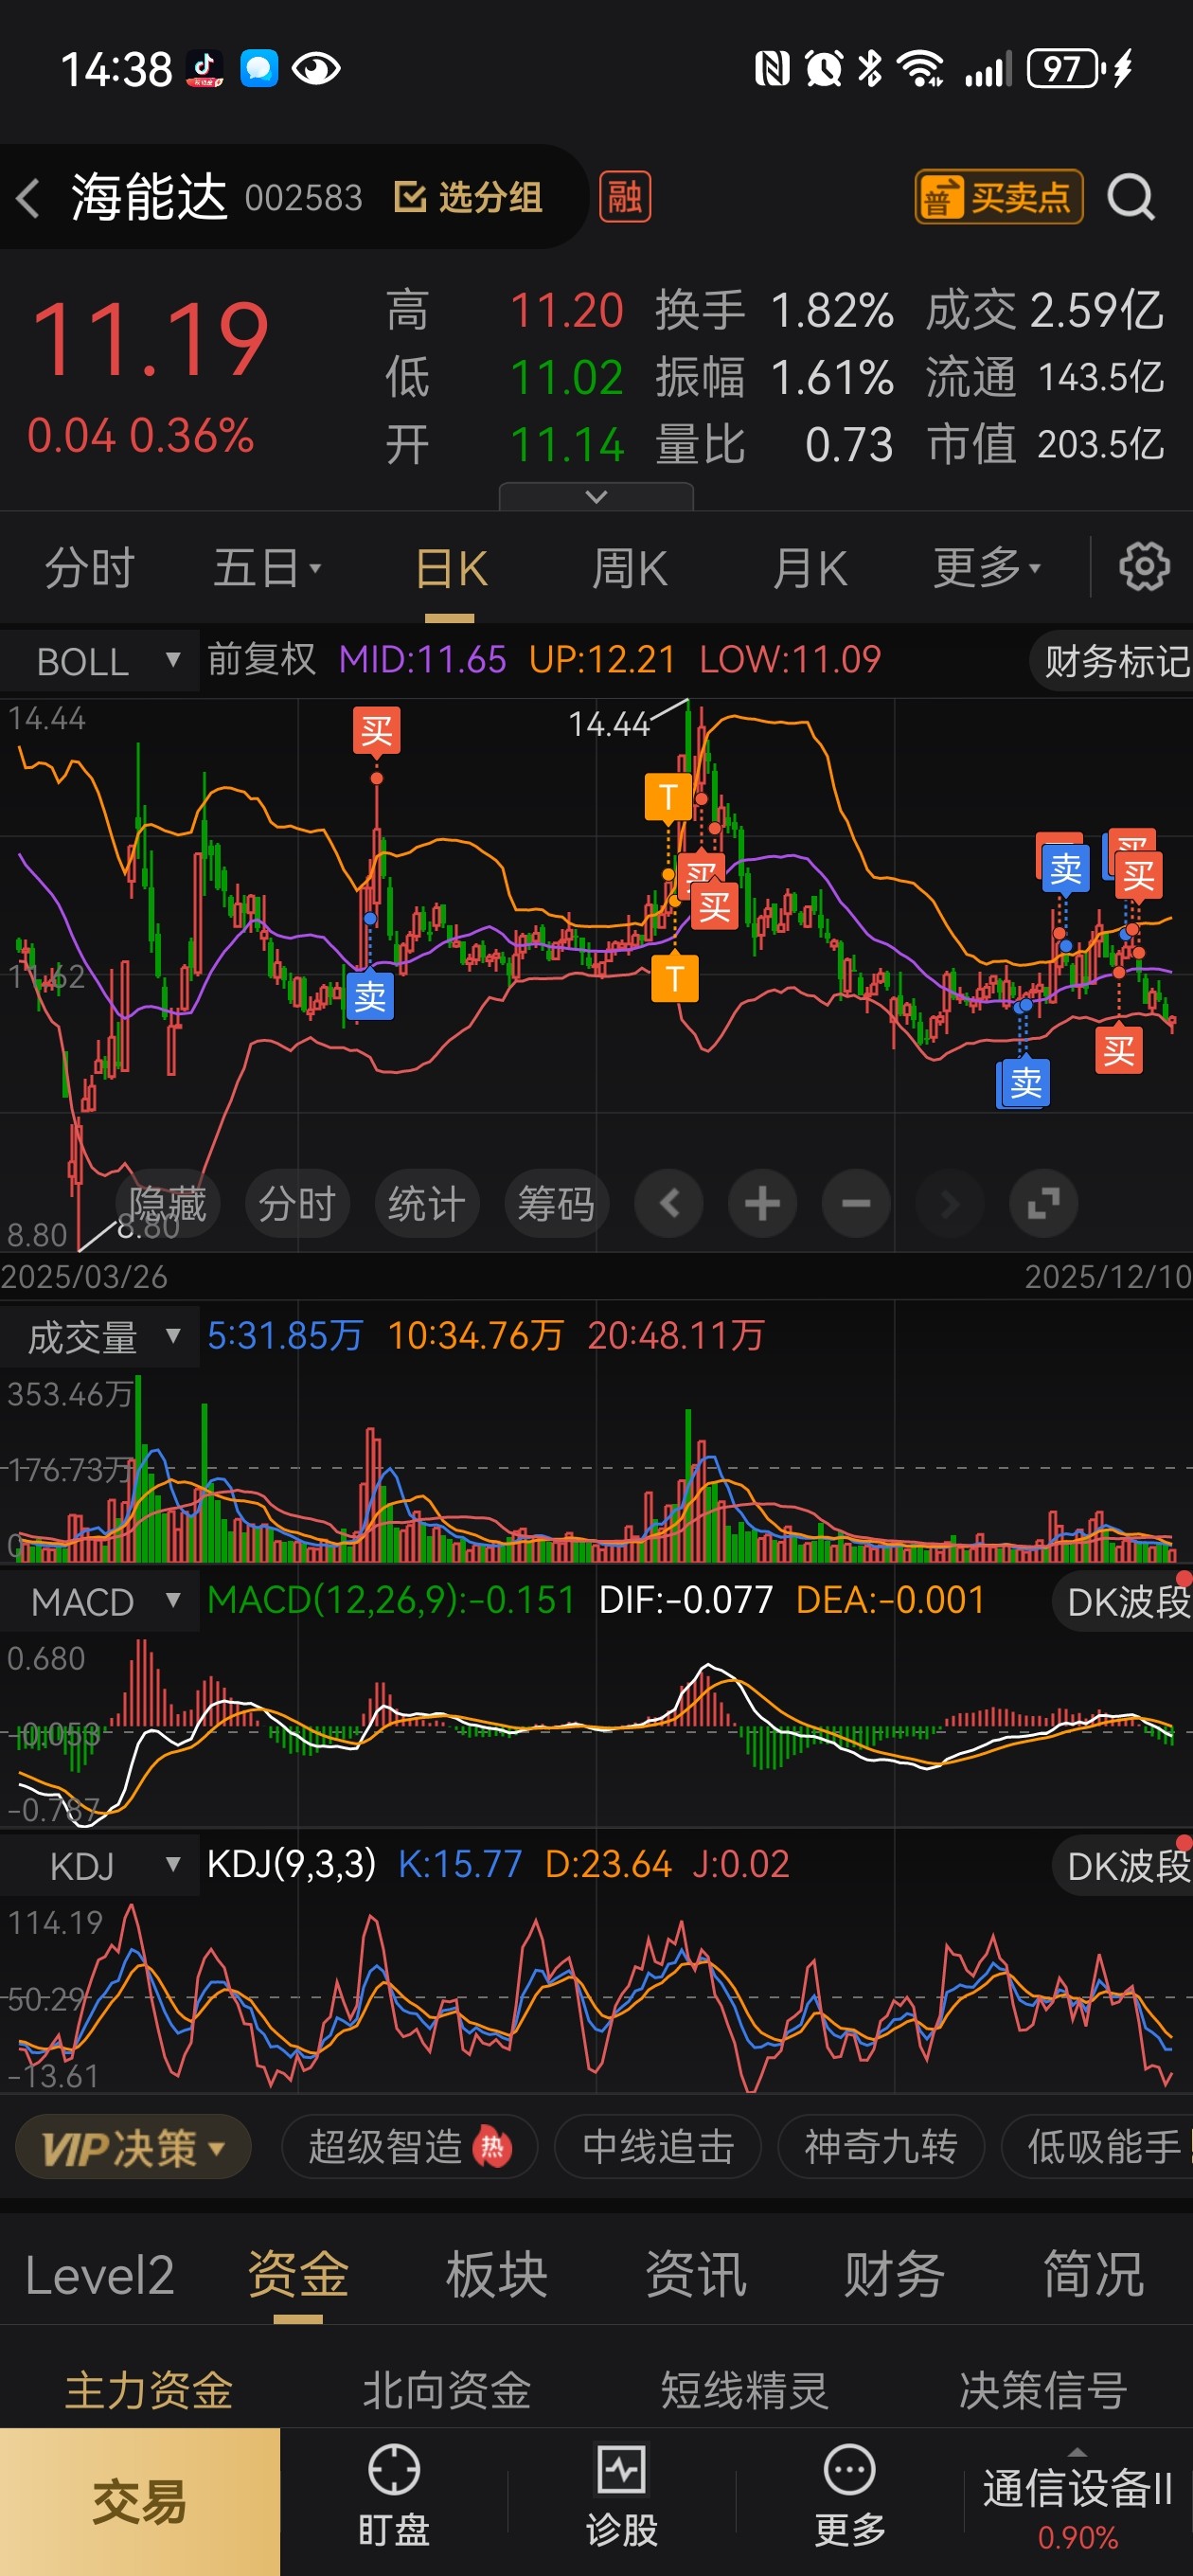The width and height of the screenshot is (1193, 2576).
Task: Hide chart toolbar via 隐藏
Action: (x=167, y=1203)
